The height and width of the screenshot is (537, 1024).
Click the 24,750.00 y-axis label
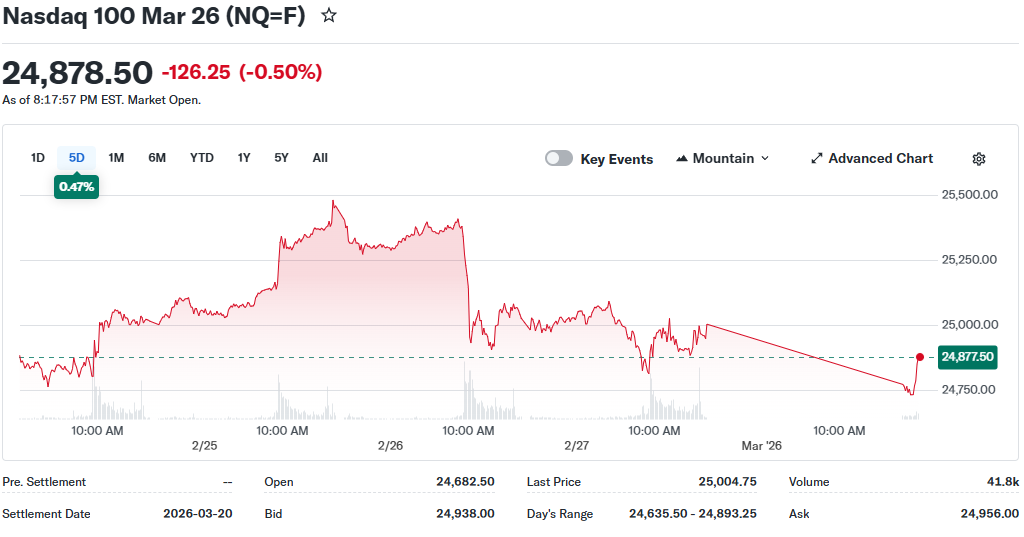coord(969,390)
